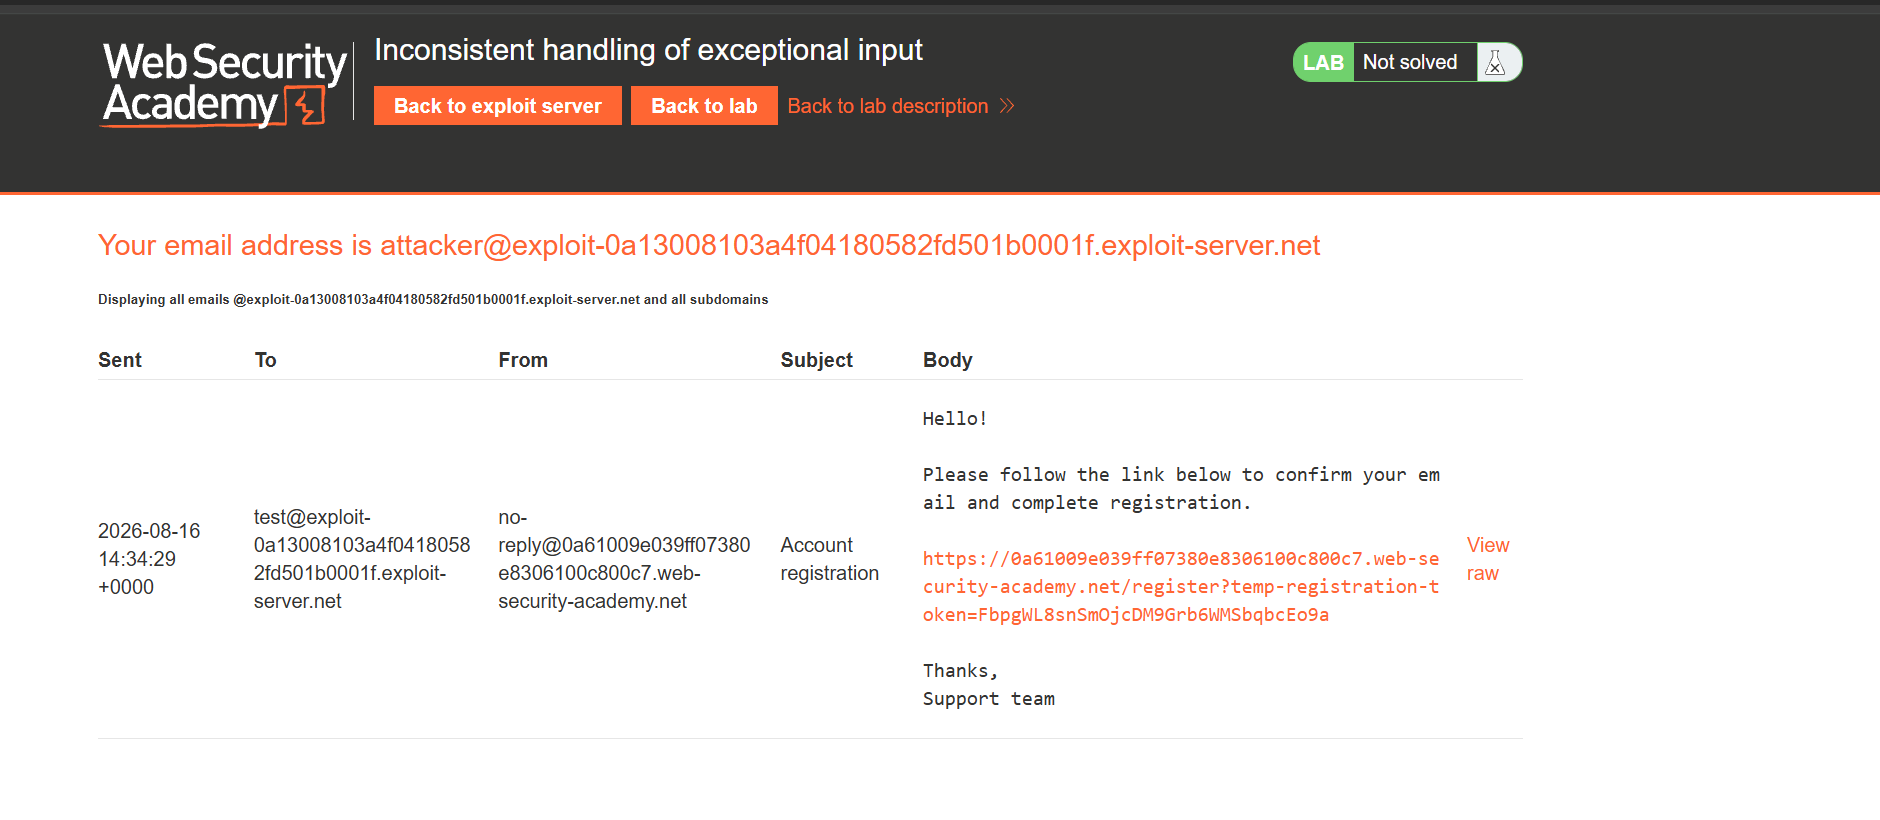
Task: Click the lab flask icon
Action: point(1495,62)
